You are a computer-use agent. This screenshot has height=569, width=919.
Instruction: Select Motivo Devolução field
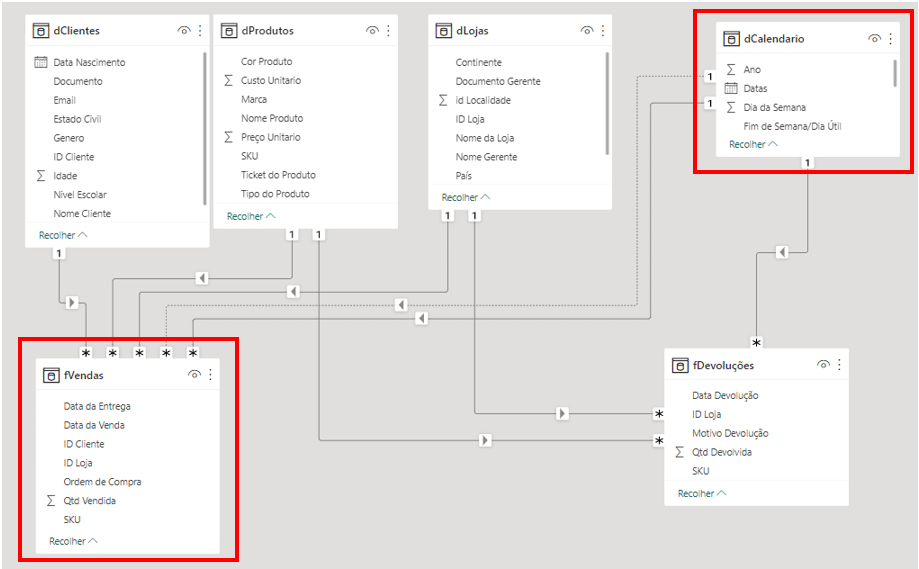click(x=730, y=434)
